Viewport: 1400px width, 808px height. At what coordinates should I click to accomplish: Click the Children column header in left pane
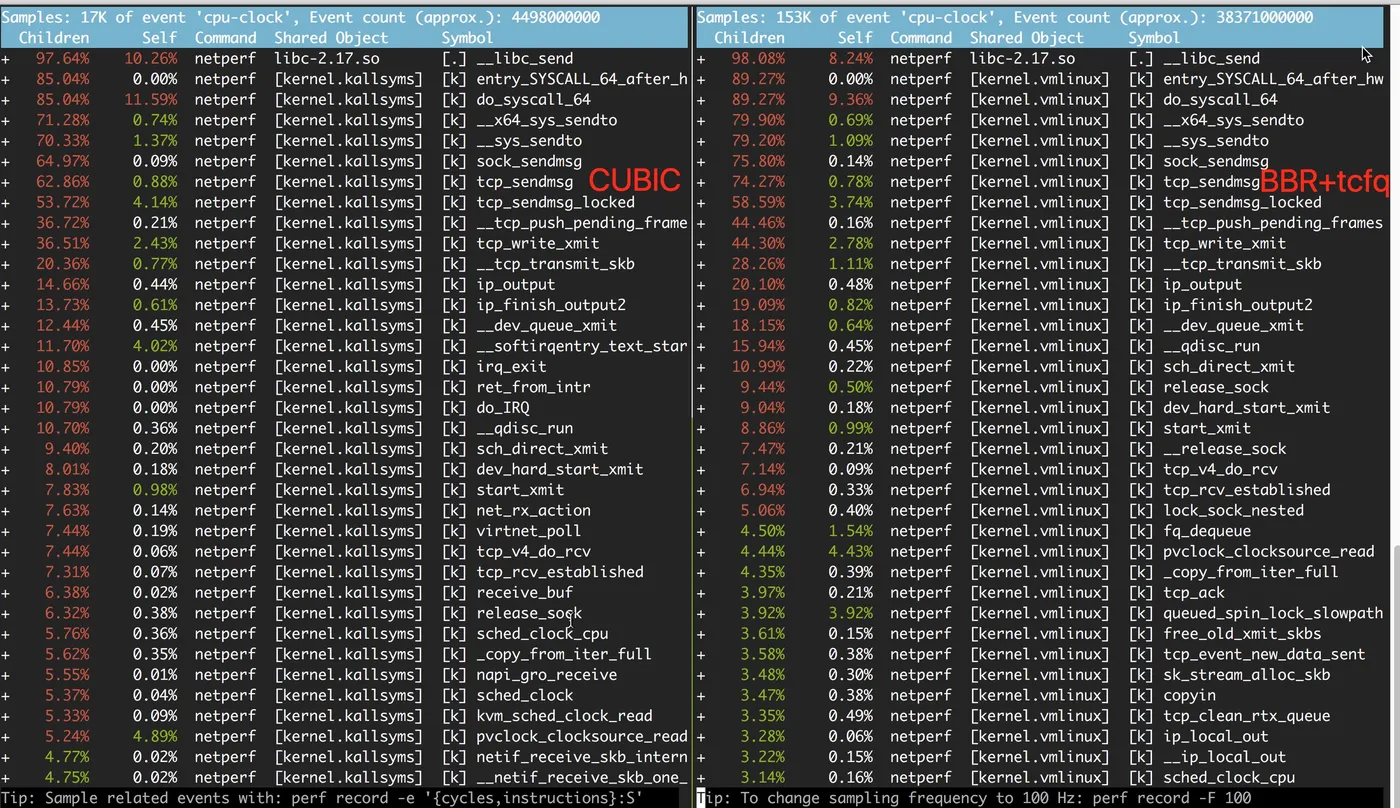tap(53, 38)
